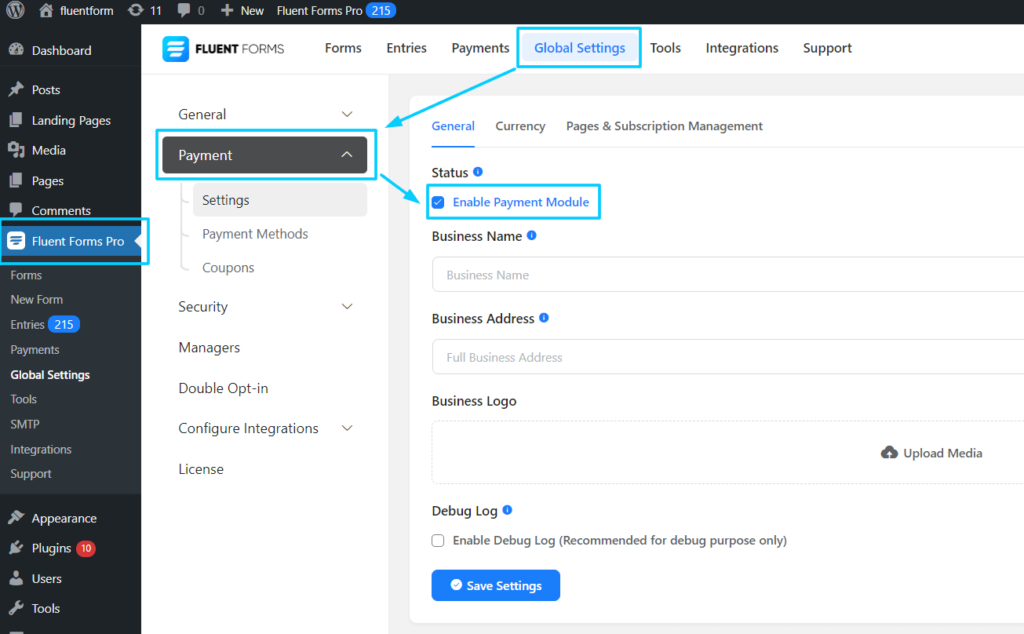Open Forms in the sidebar submenu

point(26,276)
